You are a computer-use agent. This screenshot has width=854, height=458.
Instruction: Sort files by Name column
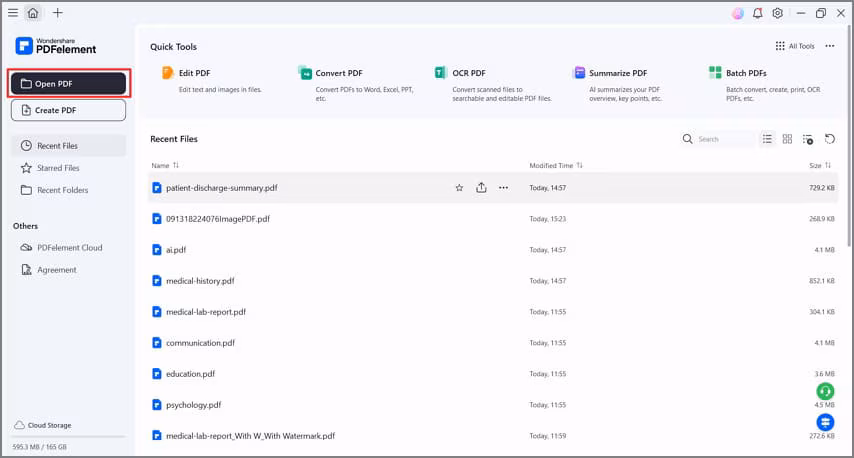pos(165,166)
